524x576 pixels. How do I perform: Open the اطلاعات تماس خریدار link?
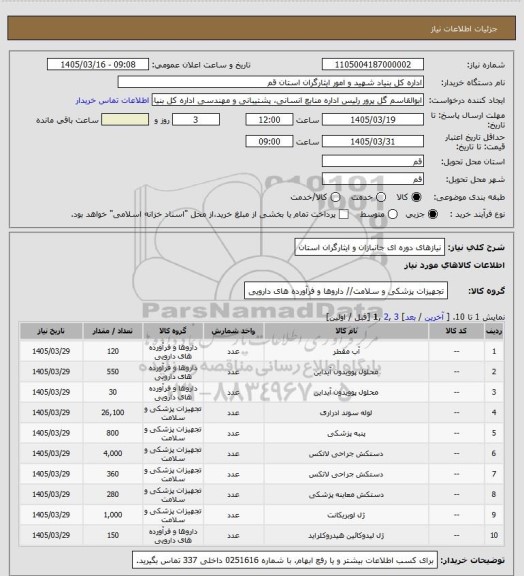tap(112, 100)
